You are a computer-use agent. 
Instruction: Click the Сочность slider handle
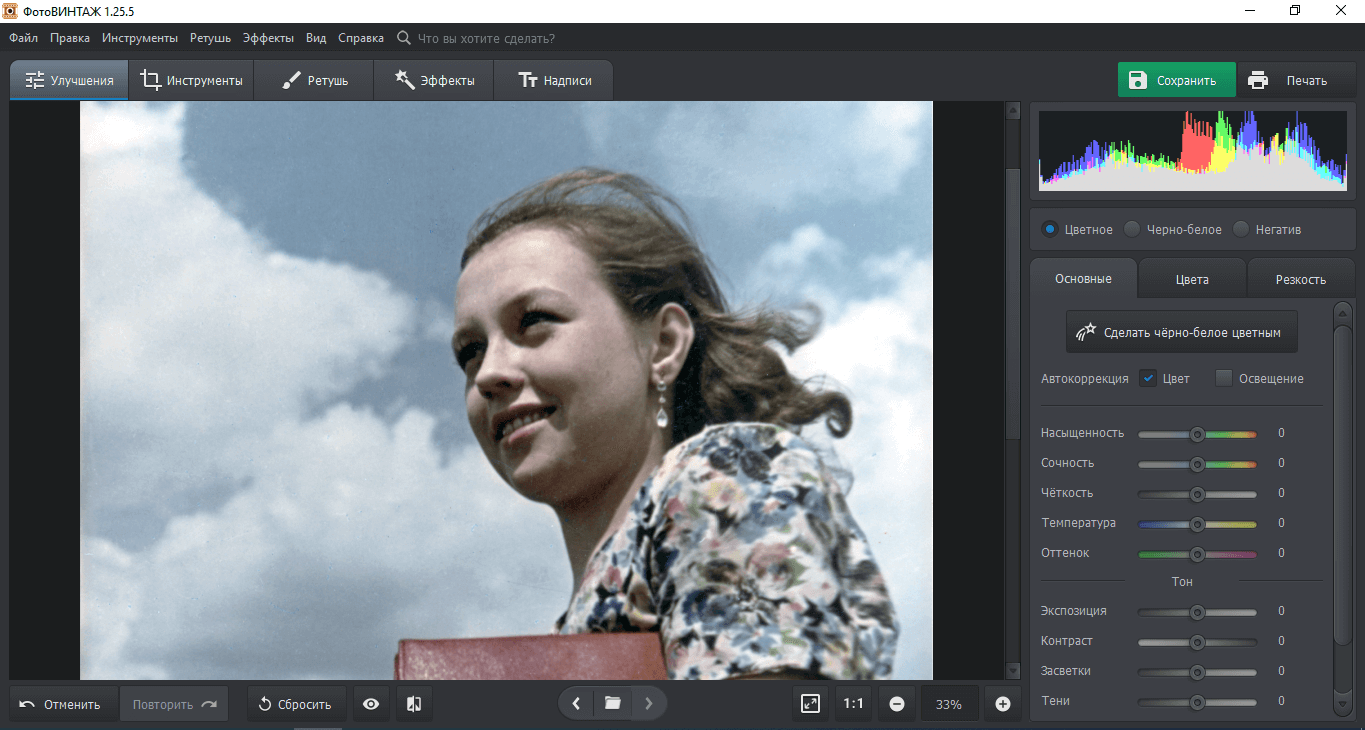(x=1197, y=464)
